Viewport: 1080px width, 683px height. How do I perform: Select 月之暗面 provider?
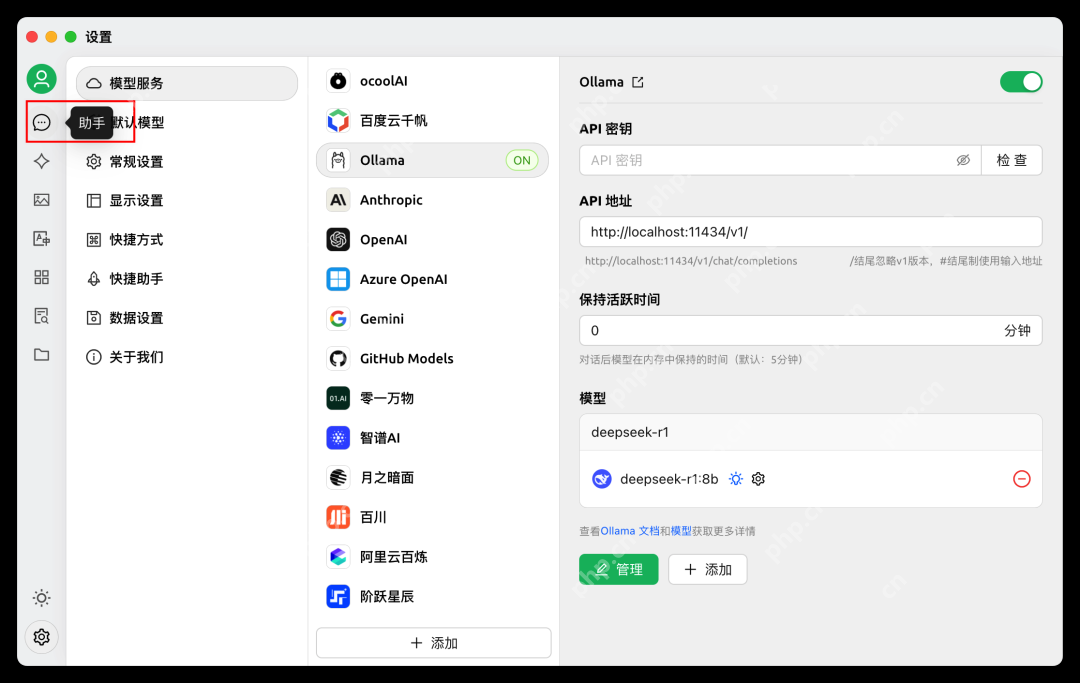[433, 477]
